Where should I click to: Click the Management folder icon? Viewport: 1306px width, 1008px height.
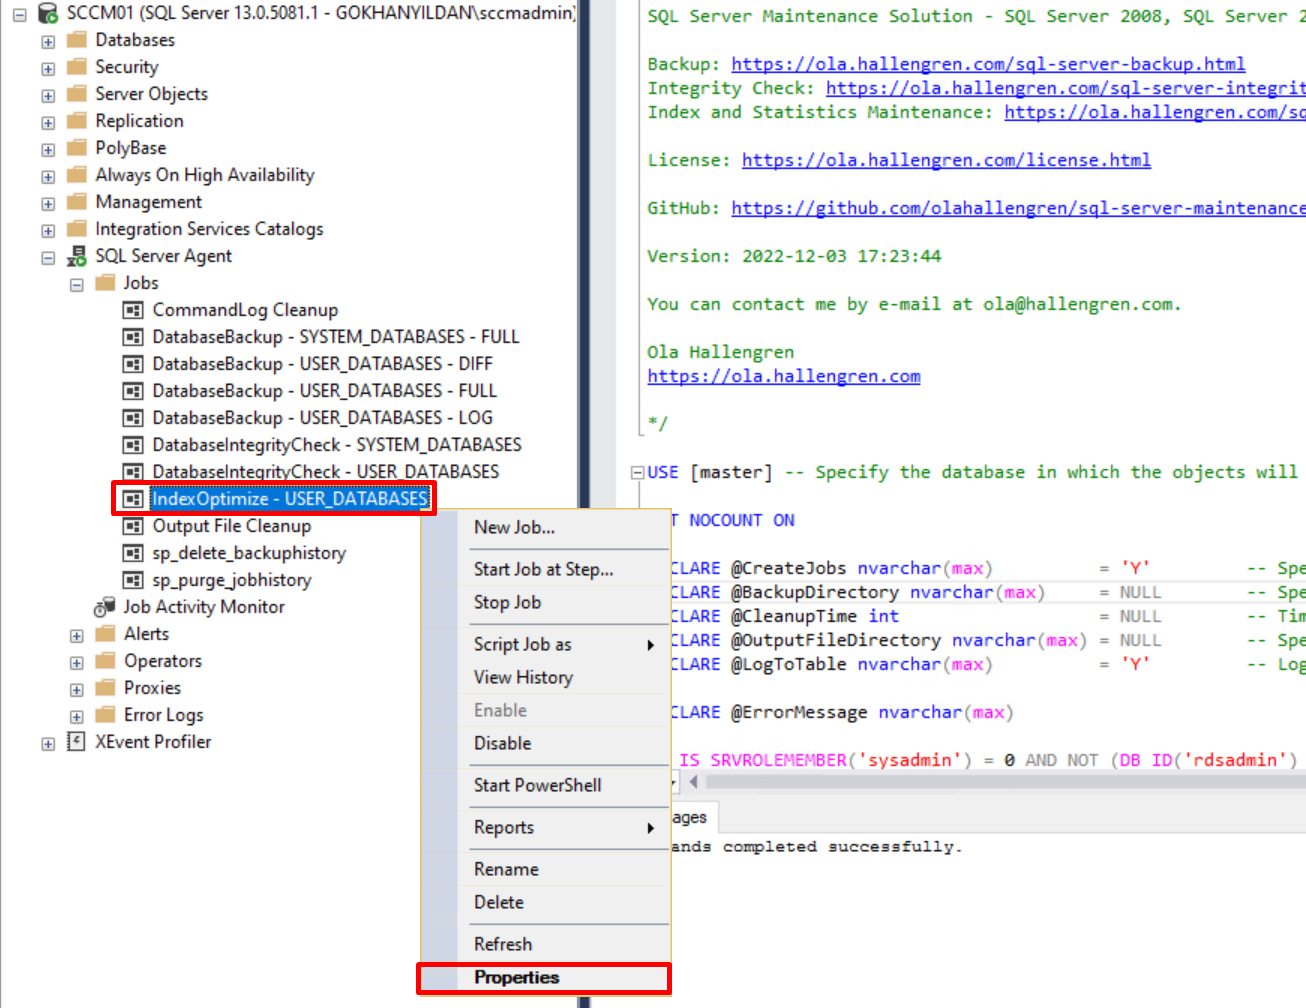pyautogui.click(x=76, y=202)
